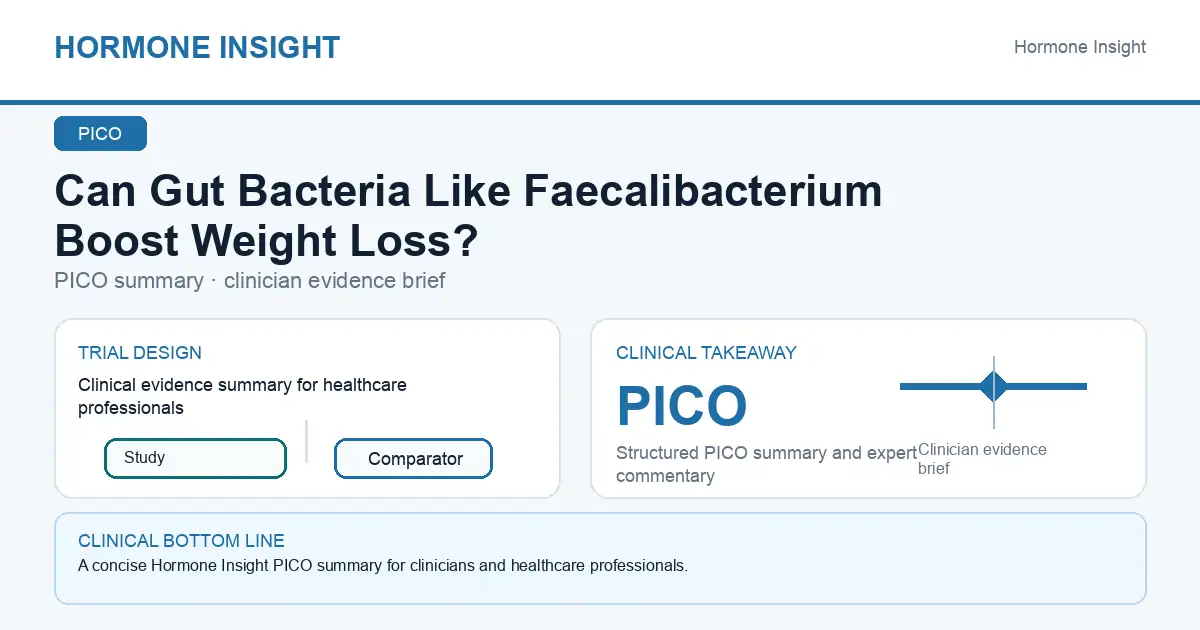1200x630 pixels.
Task: Select the CLINICAL TAKEAWAY heading
Action: (x=706, y=353)
